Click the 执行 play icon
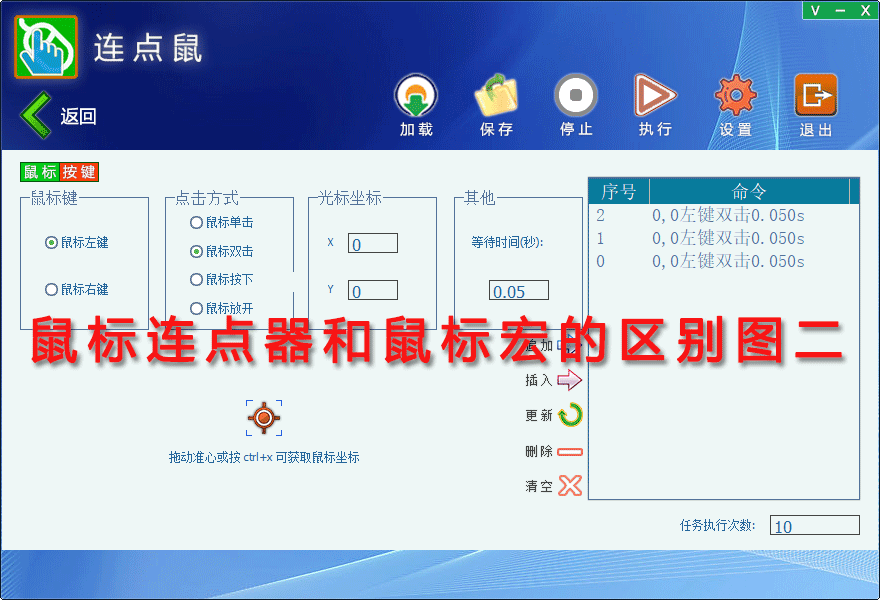The height and width of the screenshot is (600, 880). (x=655, y=96)
